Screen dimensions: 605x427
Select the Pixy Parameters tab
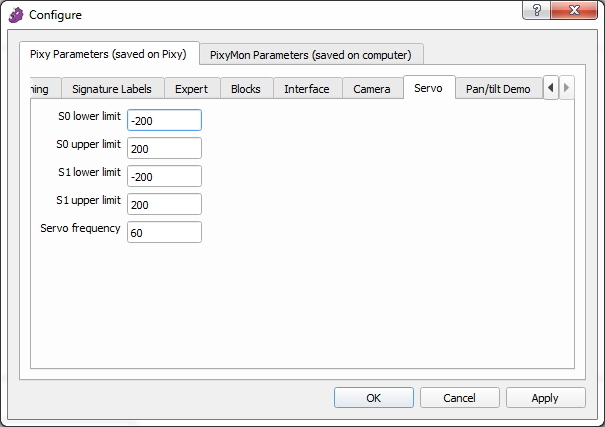tap(109, 54)
